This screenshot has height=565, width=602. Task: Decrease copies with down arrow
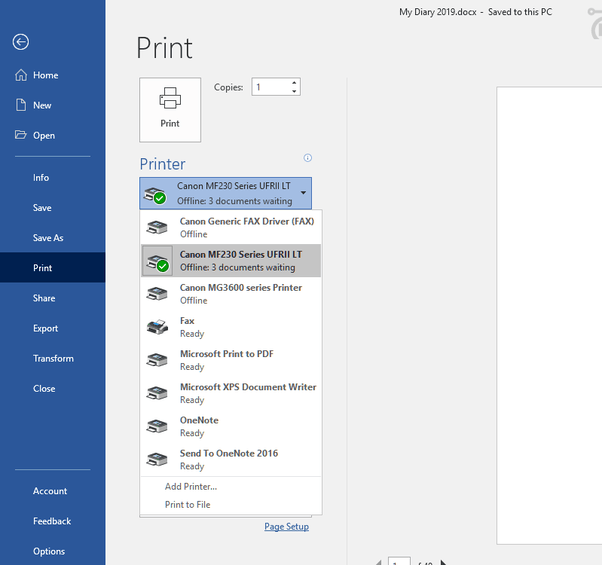click(294, 91)
